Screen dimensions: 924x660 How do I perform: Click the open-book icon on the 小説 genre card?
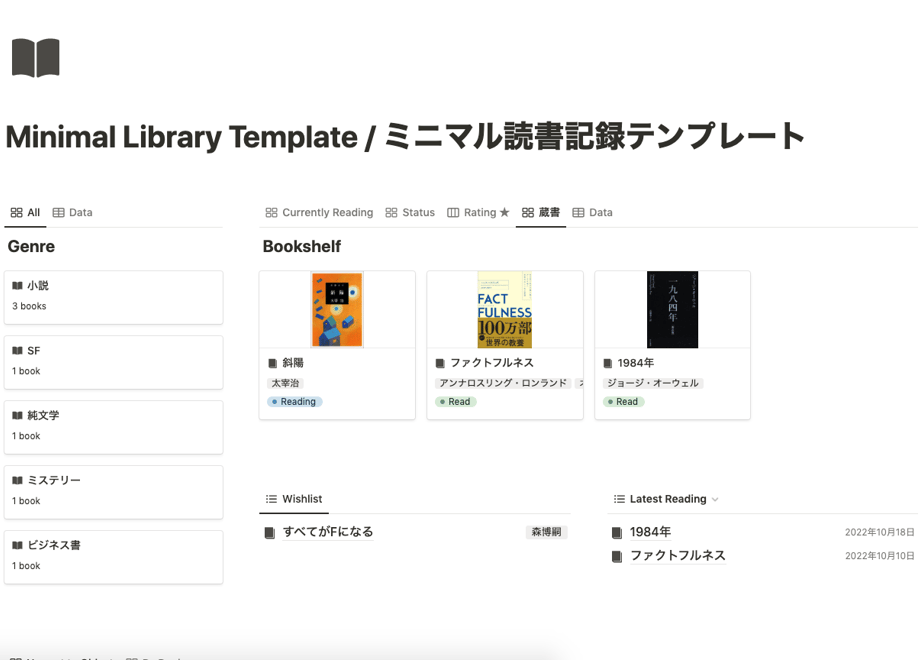(17, 286)
